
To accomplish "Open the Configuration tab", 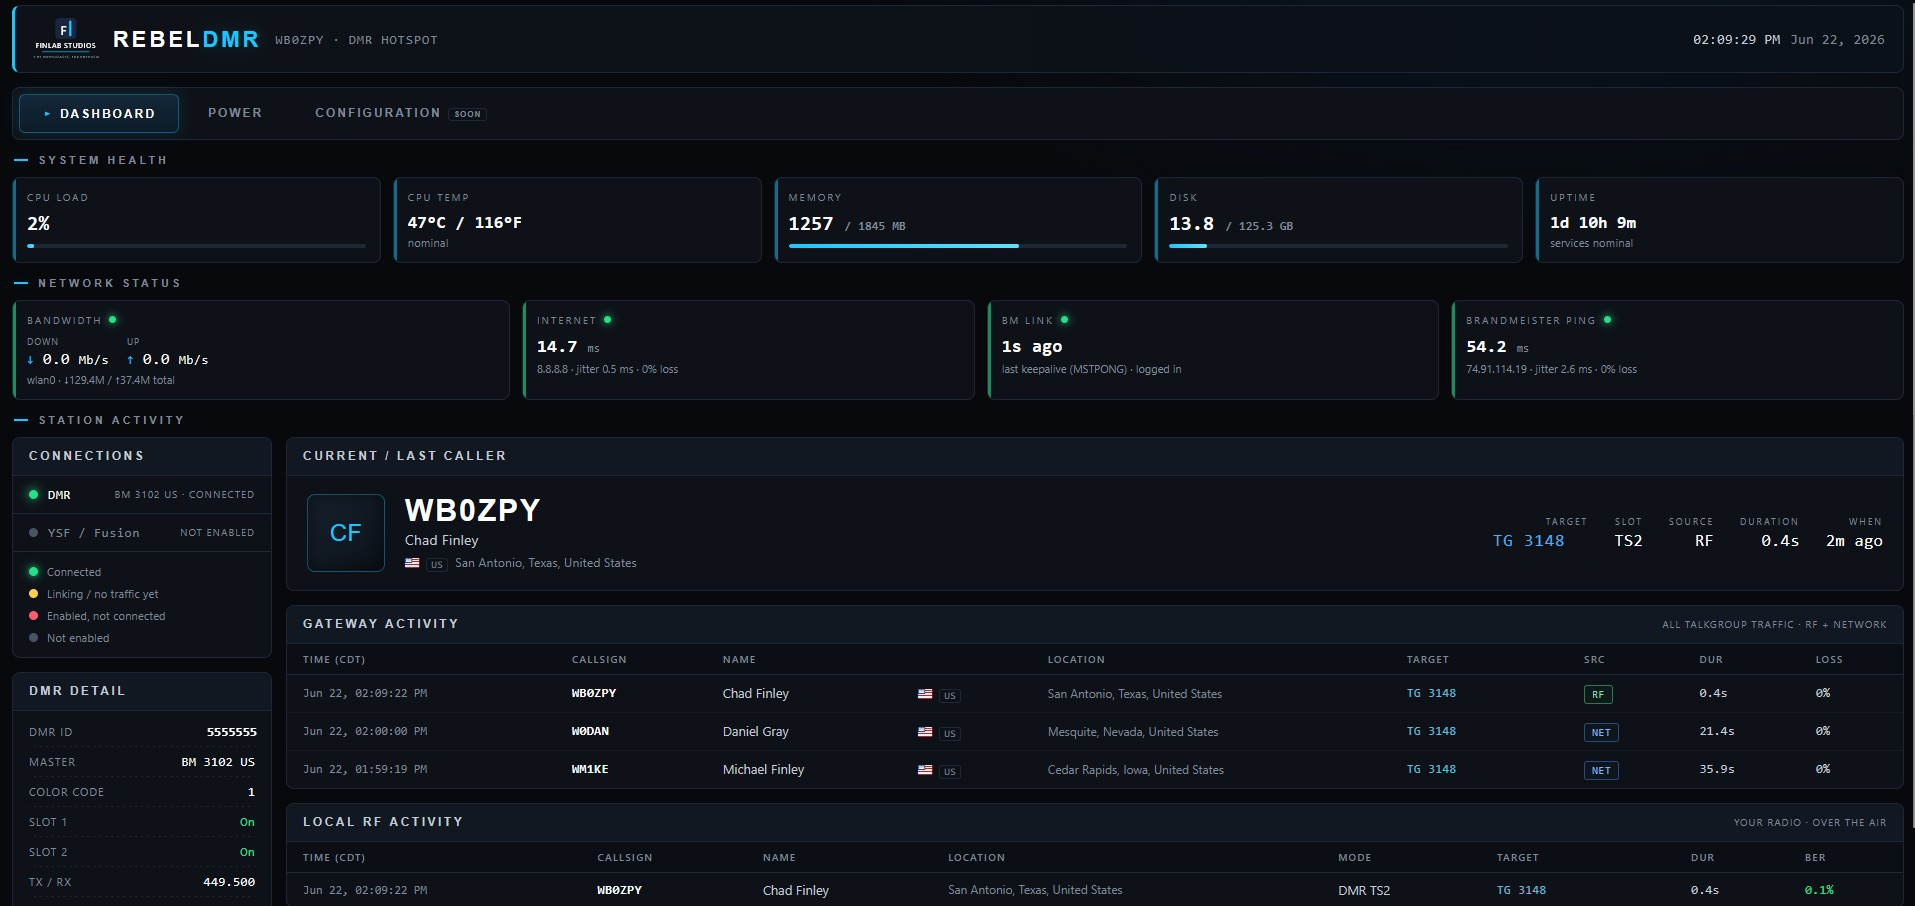I will pyautogui.click(x=377, y=113).
